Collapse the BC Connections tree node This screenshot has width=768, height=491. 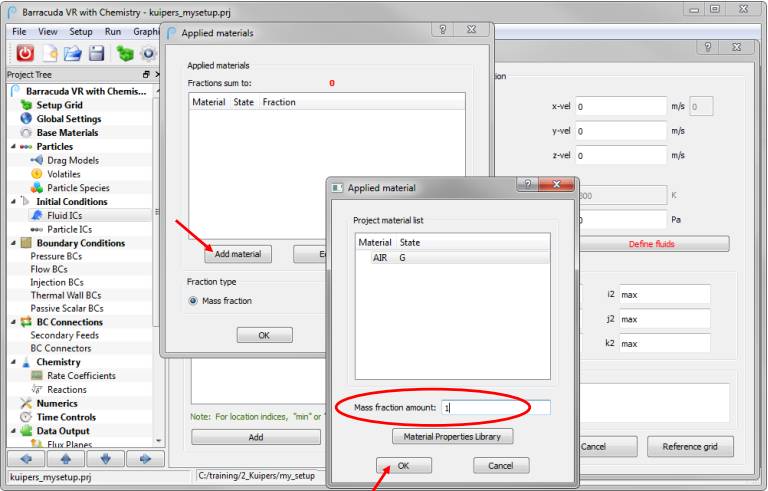(x=13, y=322)
